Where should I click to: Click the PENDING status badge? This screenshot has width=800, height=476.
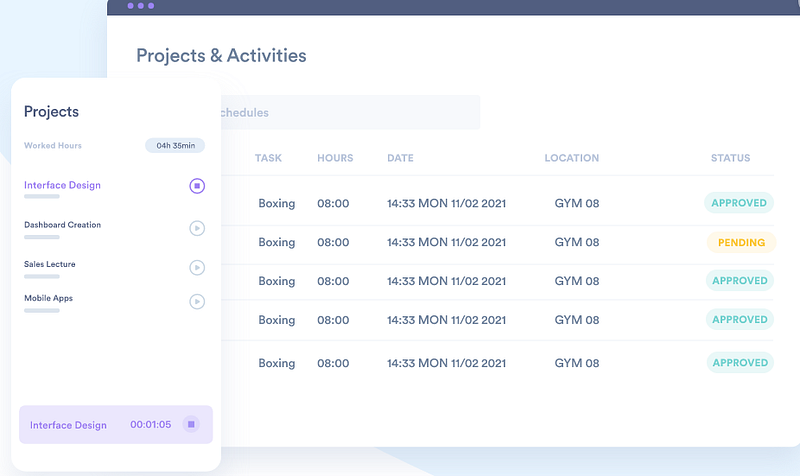click(741, 242)
